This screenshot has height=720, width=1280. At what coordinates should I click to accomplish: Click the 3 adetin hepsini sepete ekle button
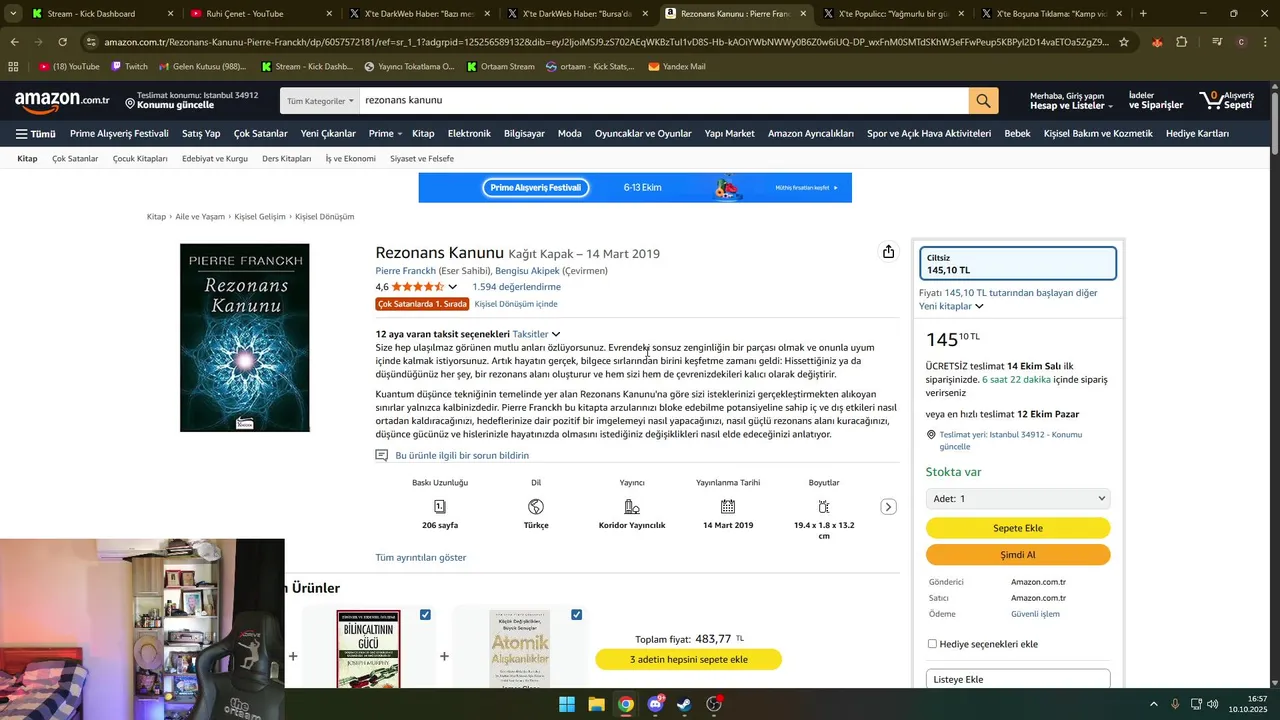688,659
